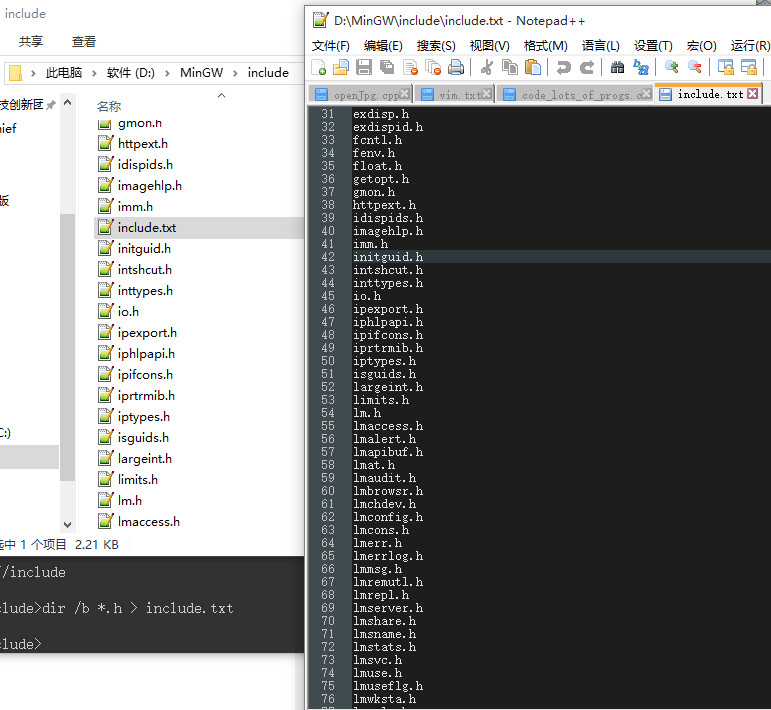771x710 pixels.
Task: Sort by the 名称 column header
Action: point(109,106)
